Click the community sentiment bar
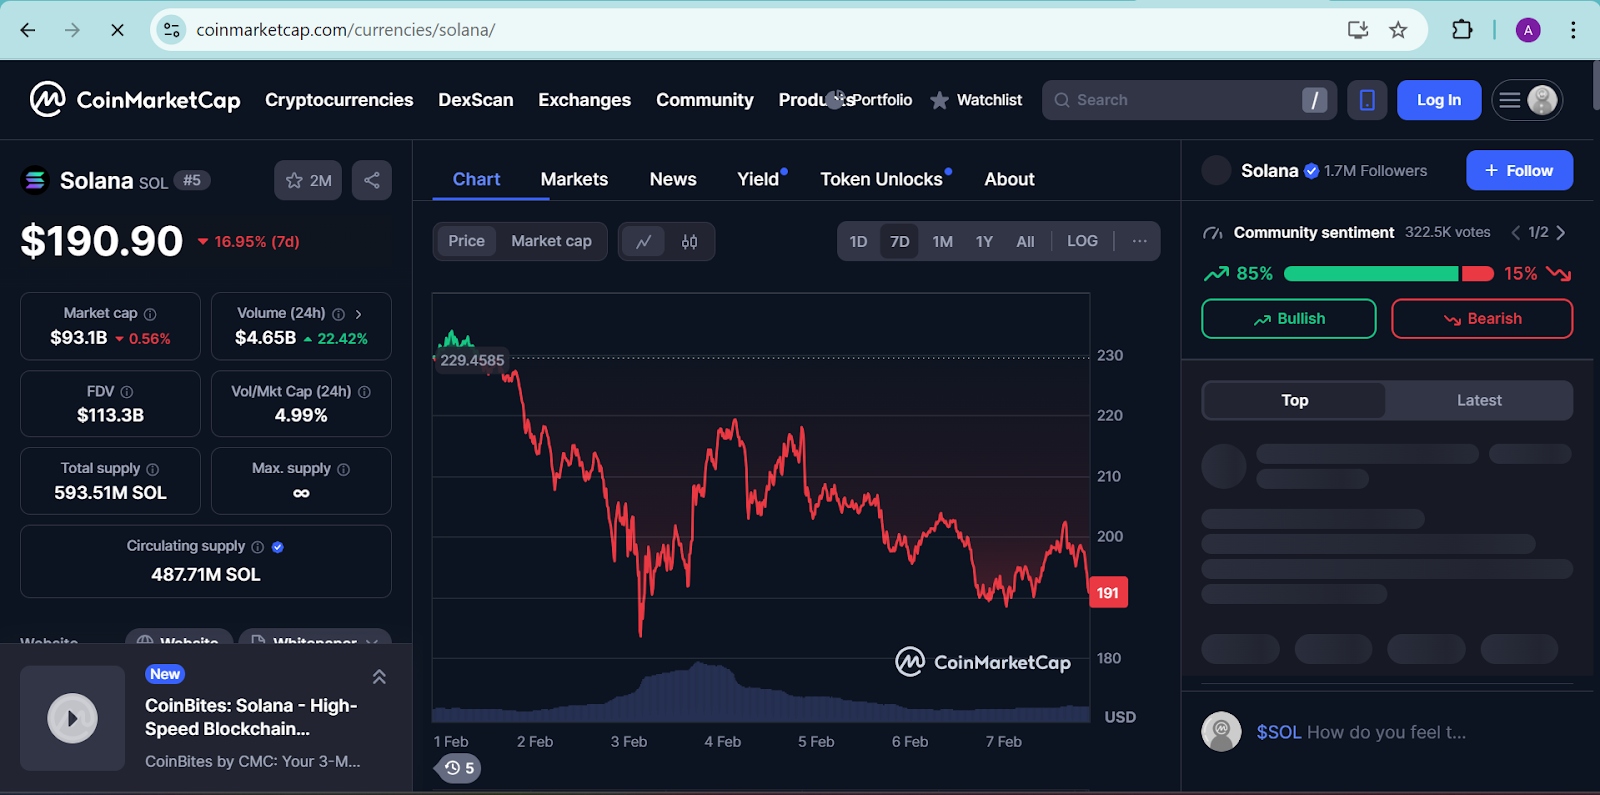Screen dimensions: 1600x795 coord(1388,274)
